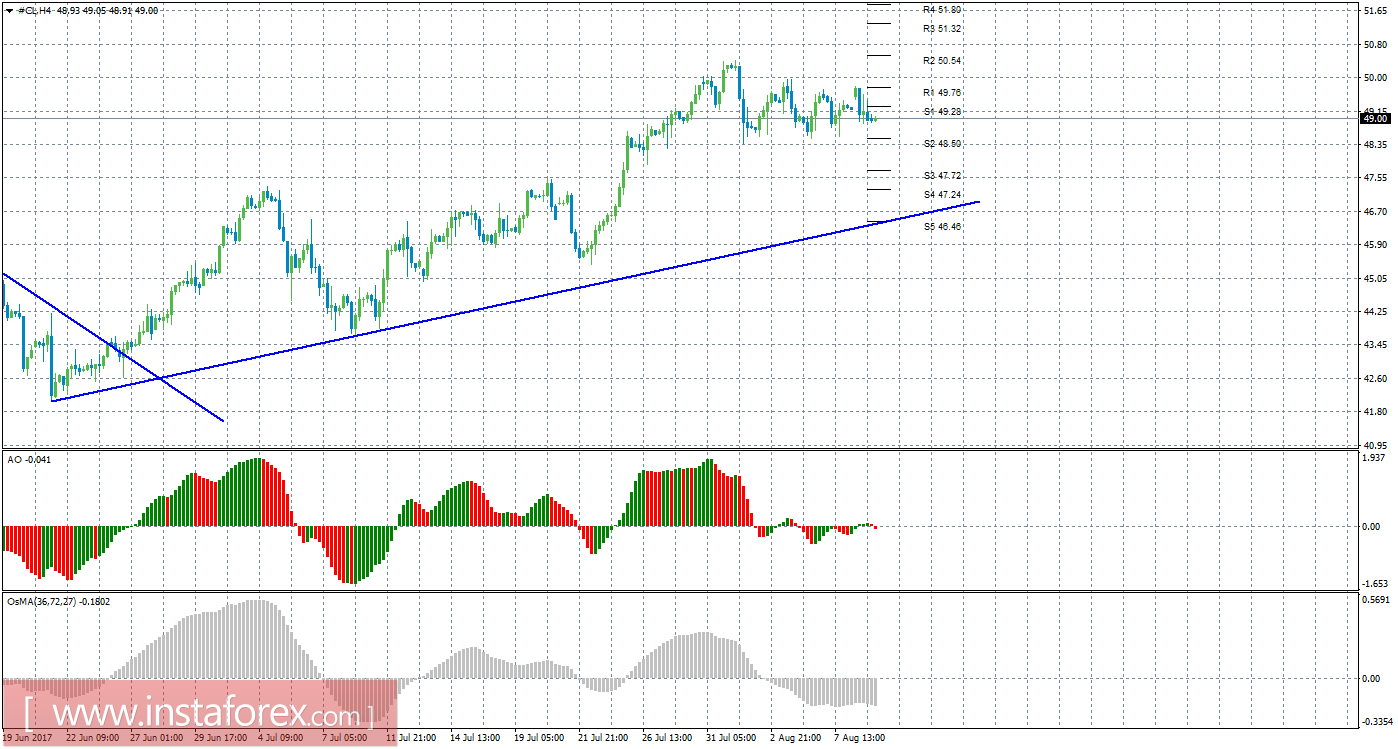1398x749 pixels.
Task: Click the 49.00 current price tag
Action: point(1375,118)
